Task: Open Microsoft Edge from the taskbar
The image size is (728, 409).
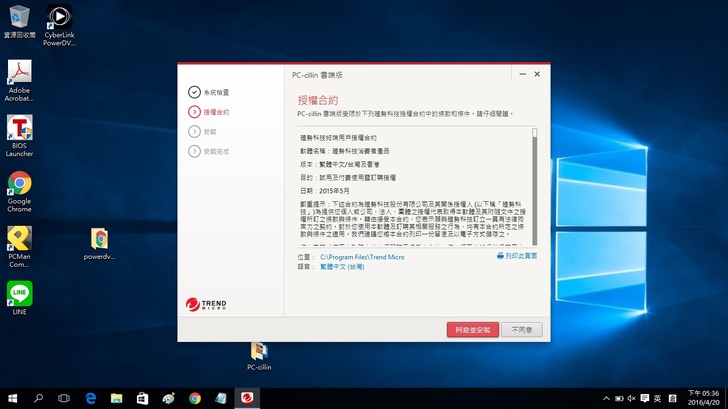Action: click(x=90, y=398)
